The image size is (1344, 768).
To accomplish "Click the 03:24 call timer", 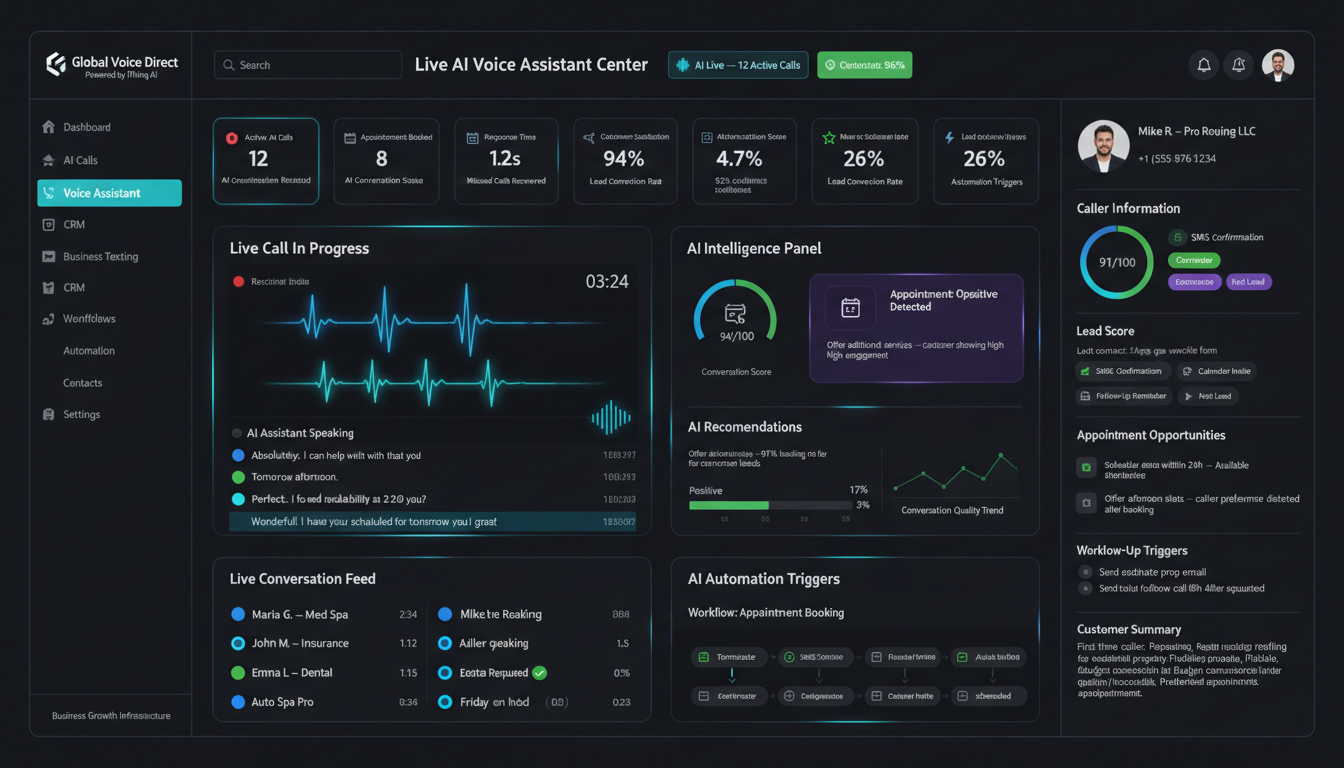I will point(607,282).
